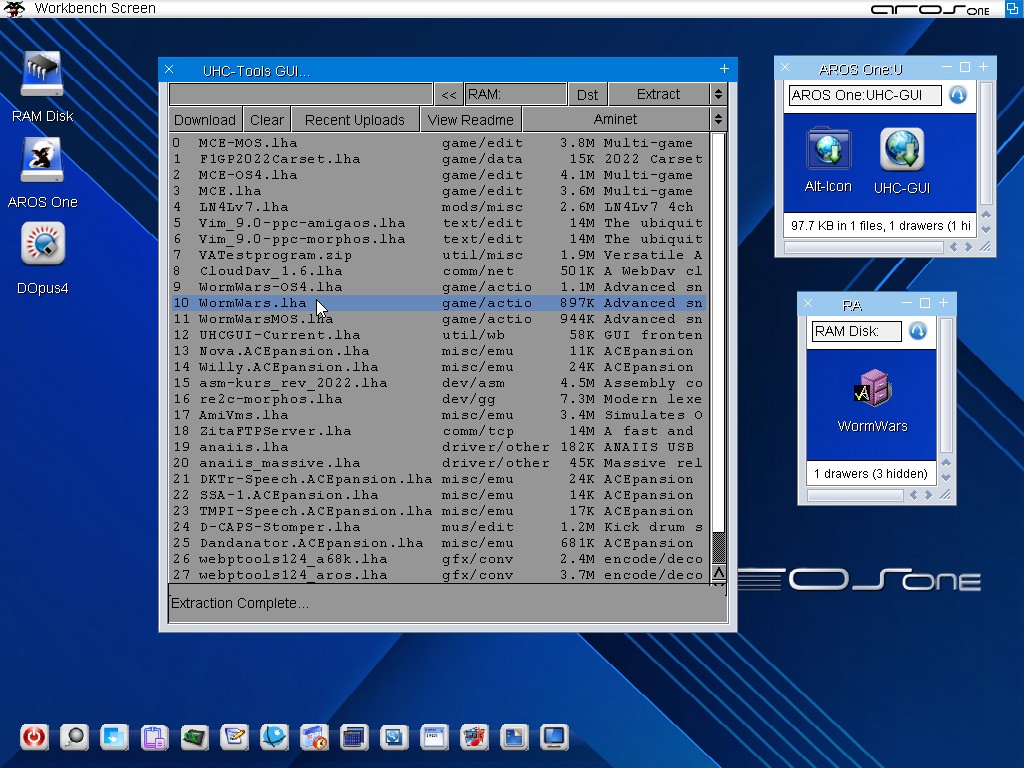This screenshot has height=768, width=1024.
Task: Click the Recent Uploads button
Action: point(354,120)
